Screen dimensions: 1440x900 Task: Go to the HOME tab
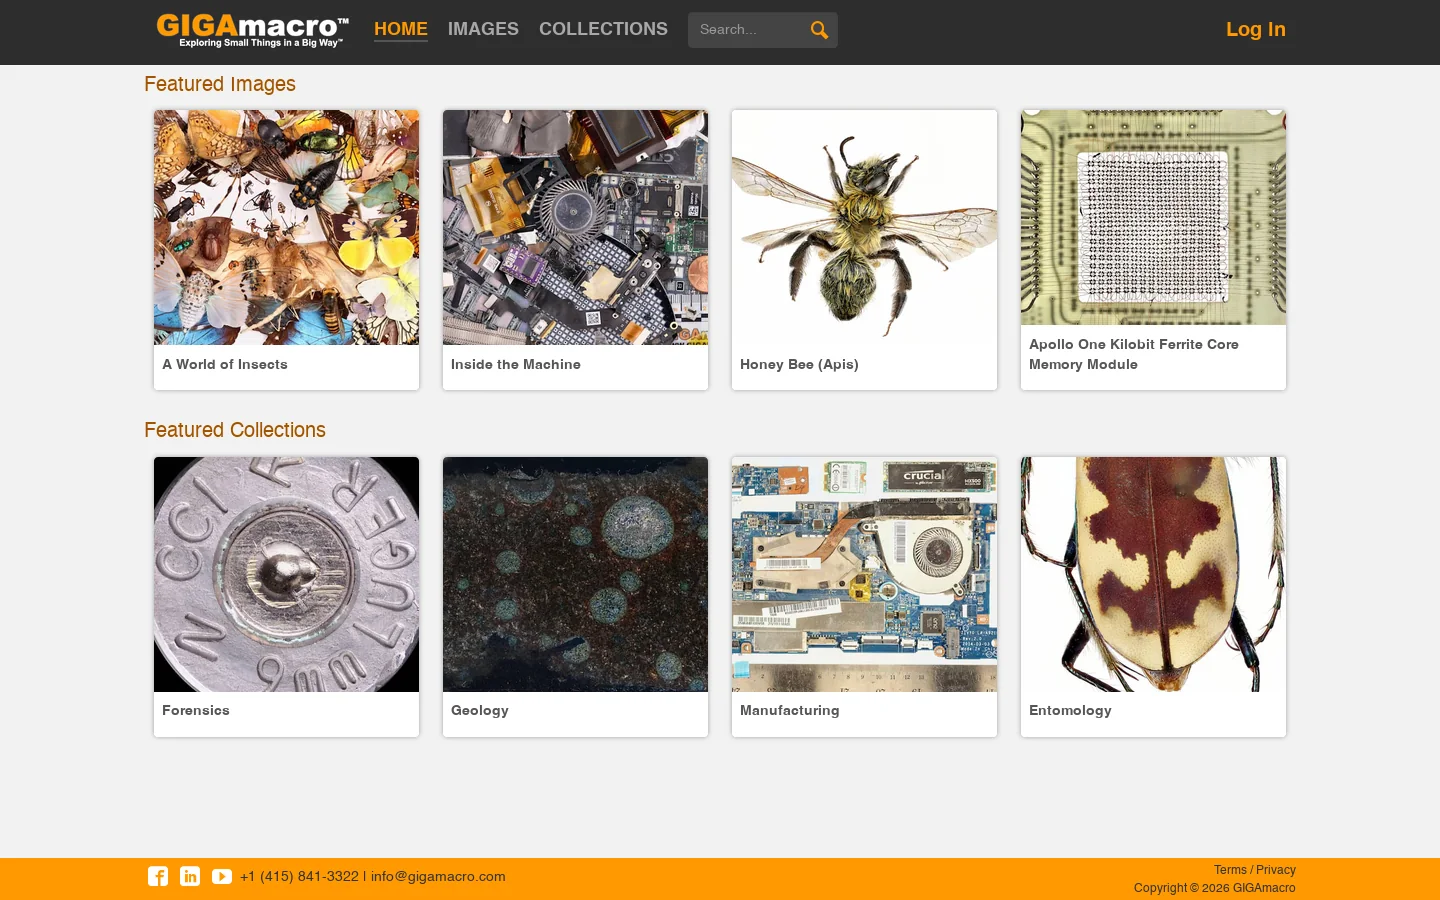pos(401,29)
